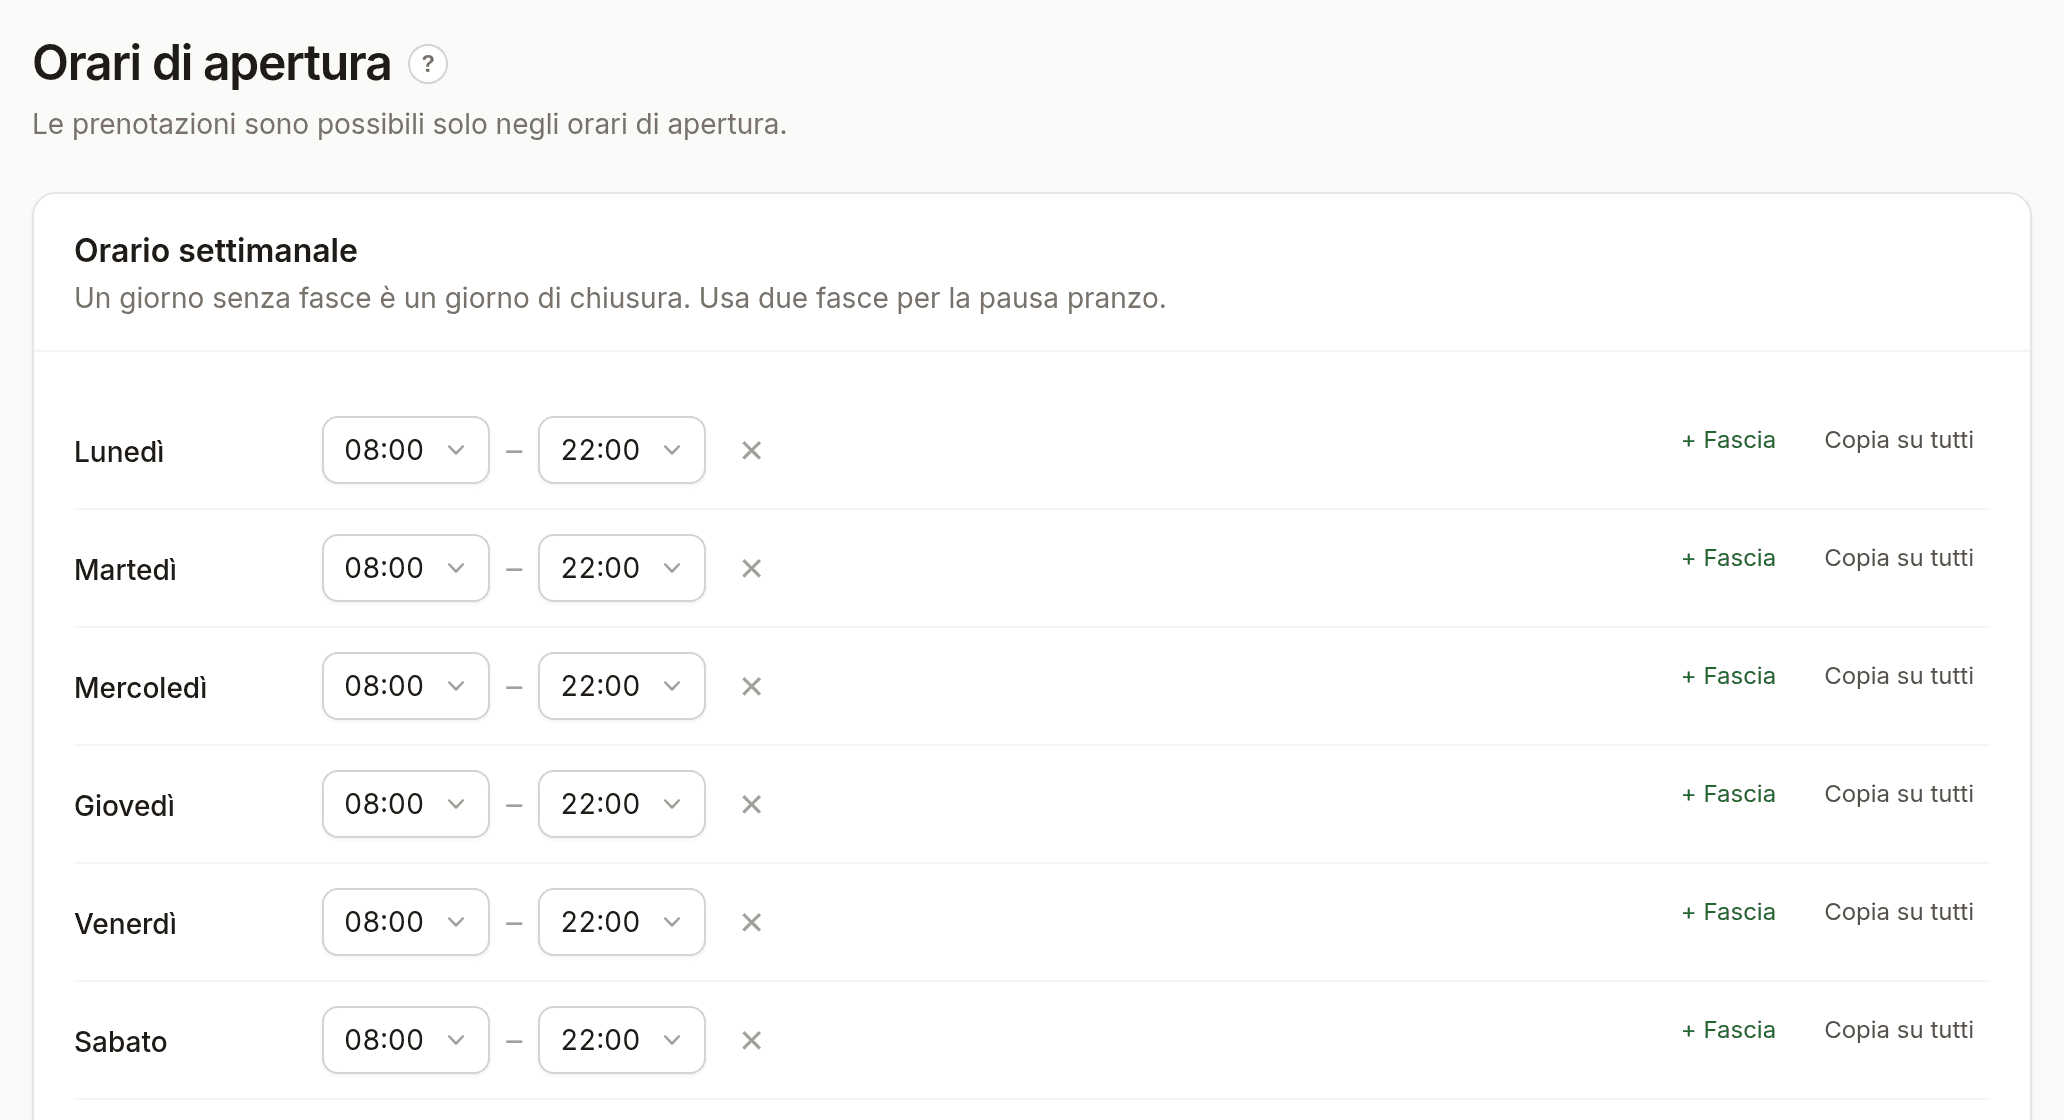This screenshot has width=2064, height=1120.
Task: Apply Mercoledì schedule with Copia su tutti
Action: point(1899,676)
